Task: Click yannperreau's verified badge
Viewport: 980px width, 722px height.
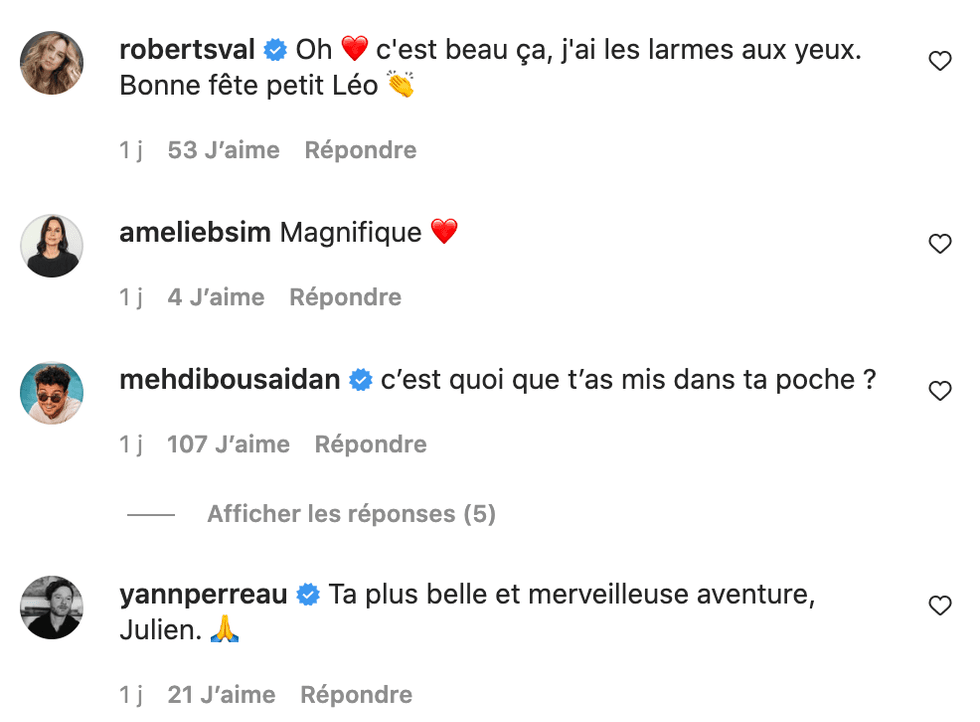Action: 306,592
